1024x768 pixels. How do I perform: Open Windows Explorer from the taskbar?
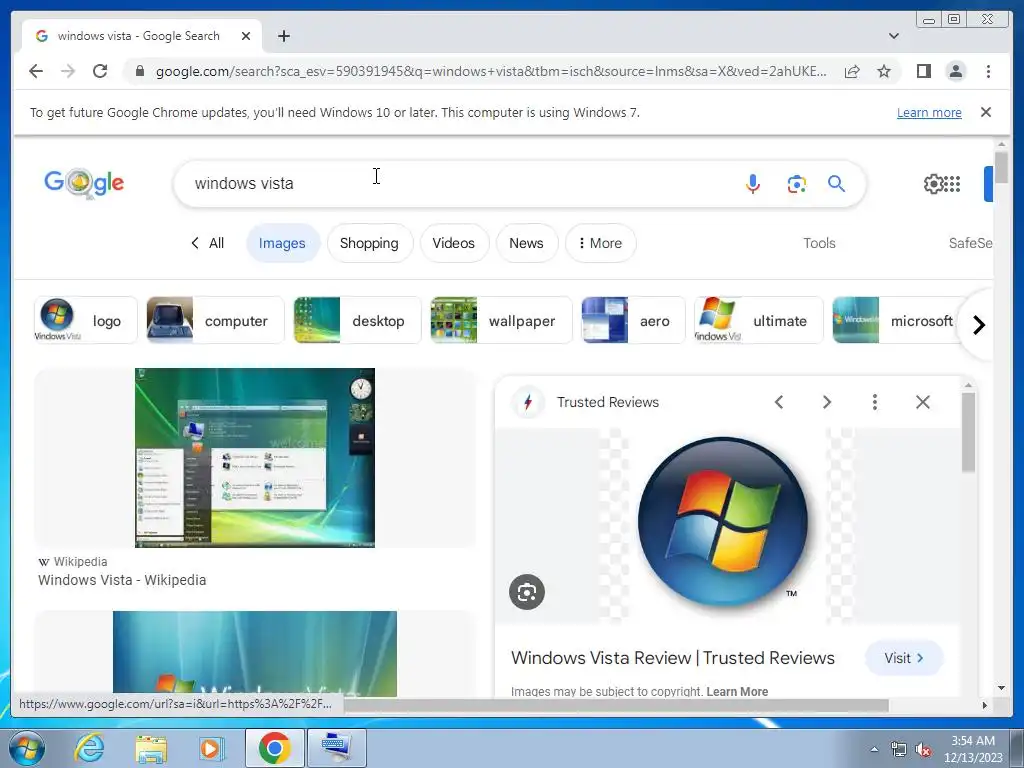click(151, 748)
